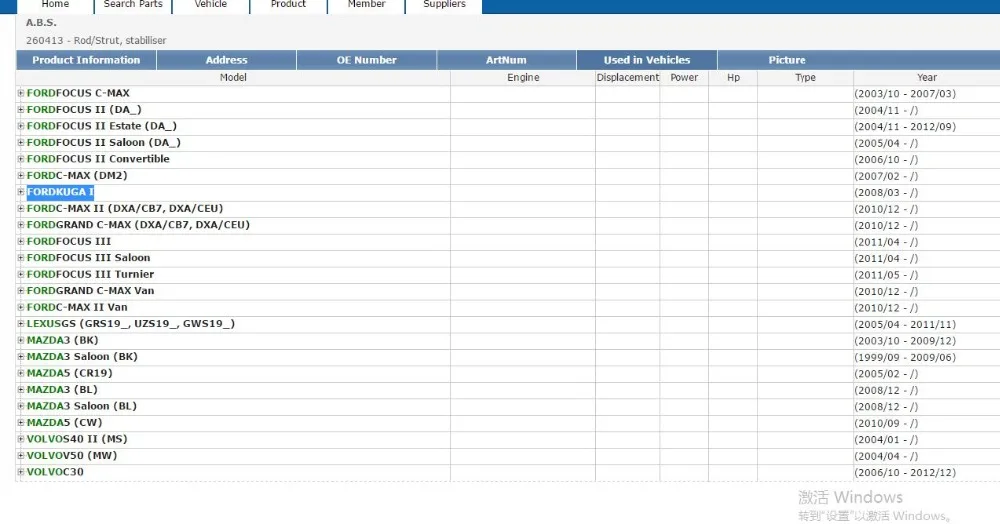
Task: Open VOLVO S40 II (MS) model link
Action: point(77,439)
